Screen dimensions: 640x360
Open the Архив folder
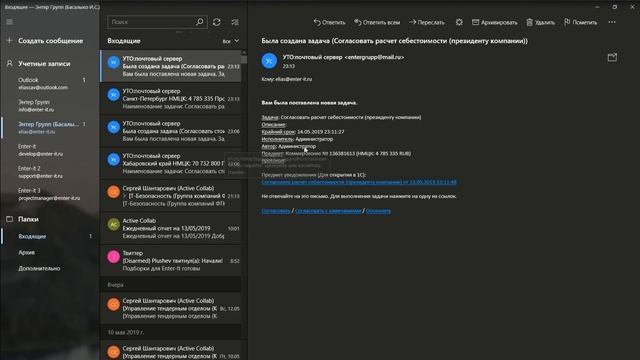51,252
